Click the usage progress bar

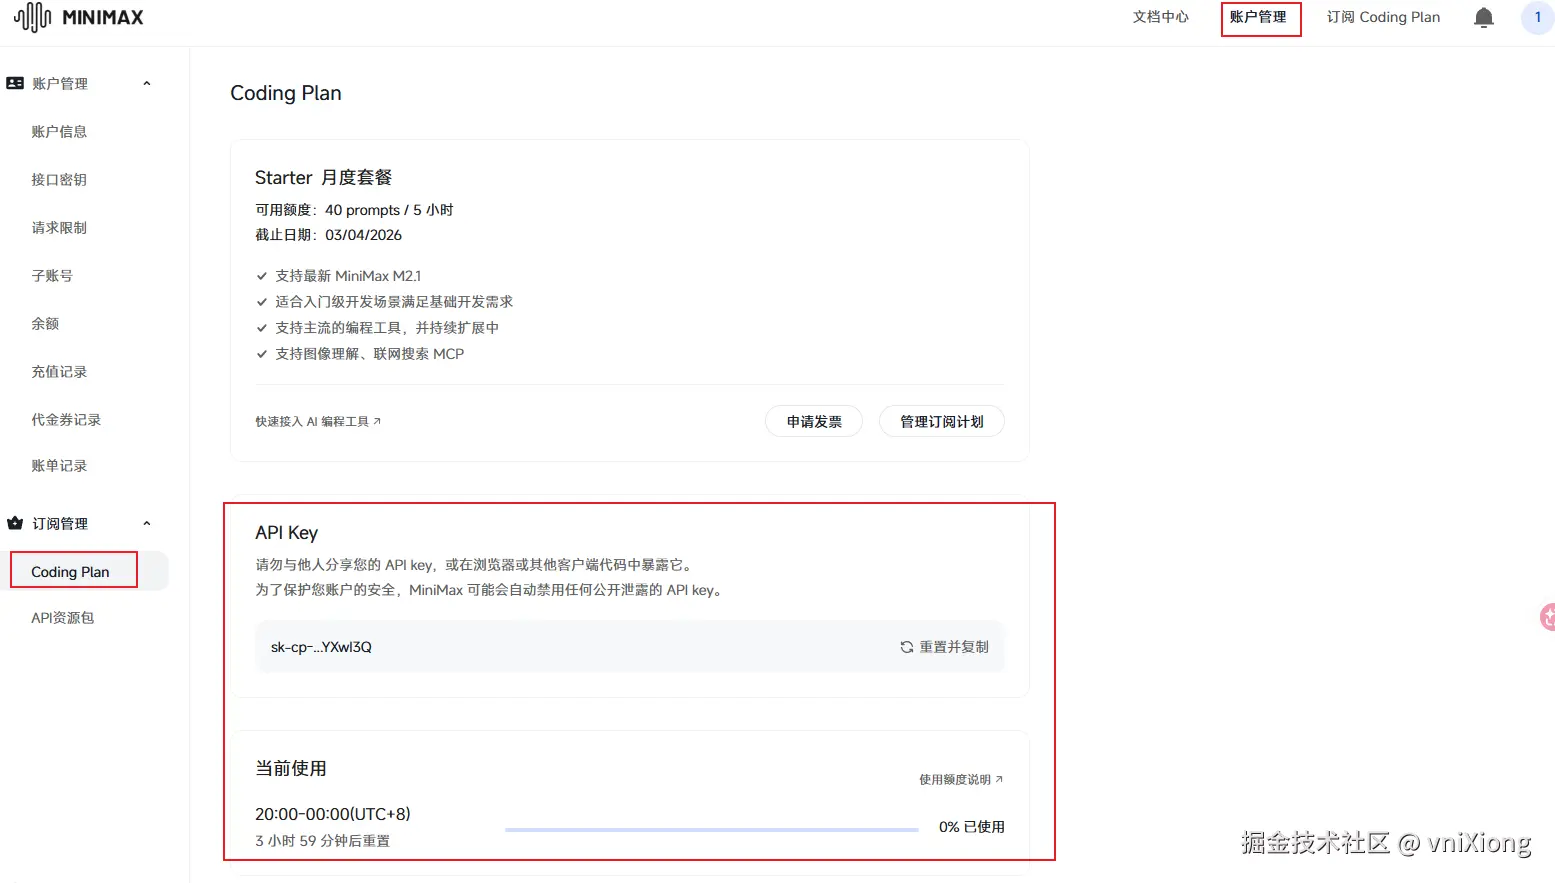tap(711, 829)
